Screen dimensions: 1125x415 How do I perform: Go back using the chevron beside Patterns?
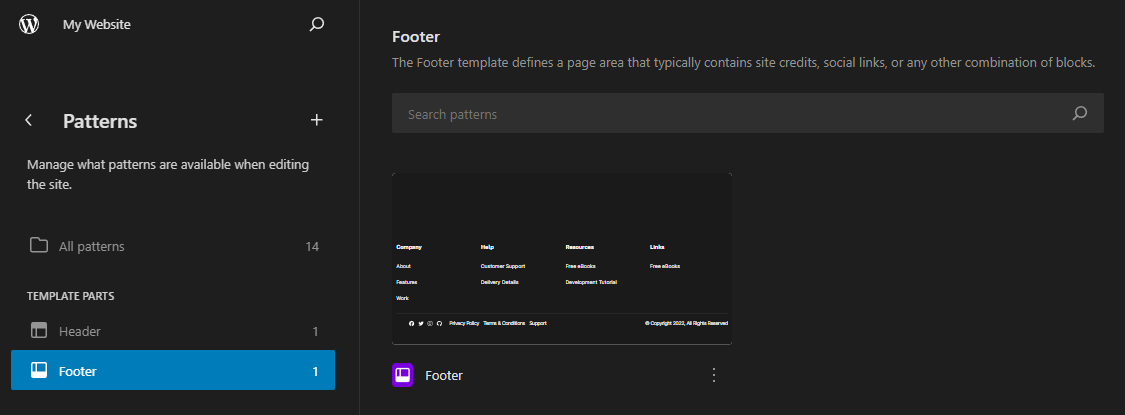pyautogui.click(x=29, y=120)
